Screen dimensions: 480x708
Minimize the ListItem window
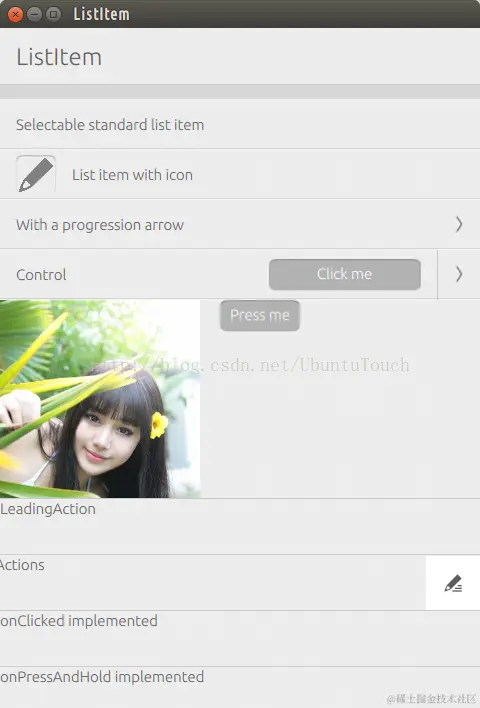click(x=34, y=14)
